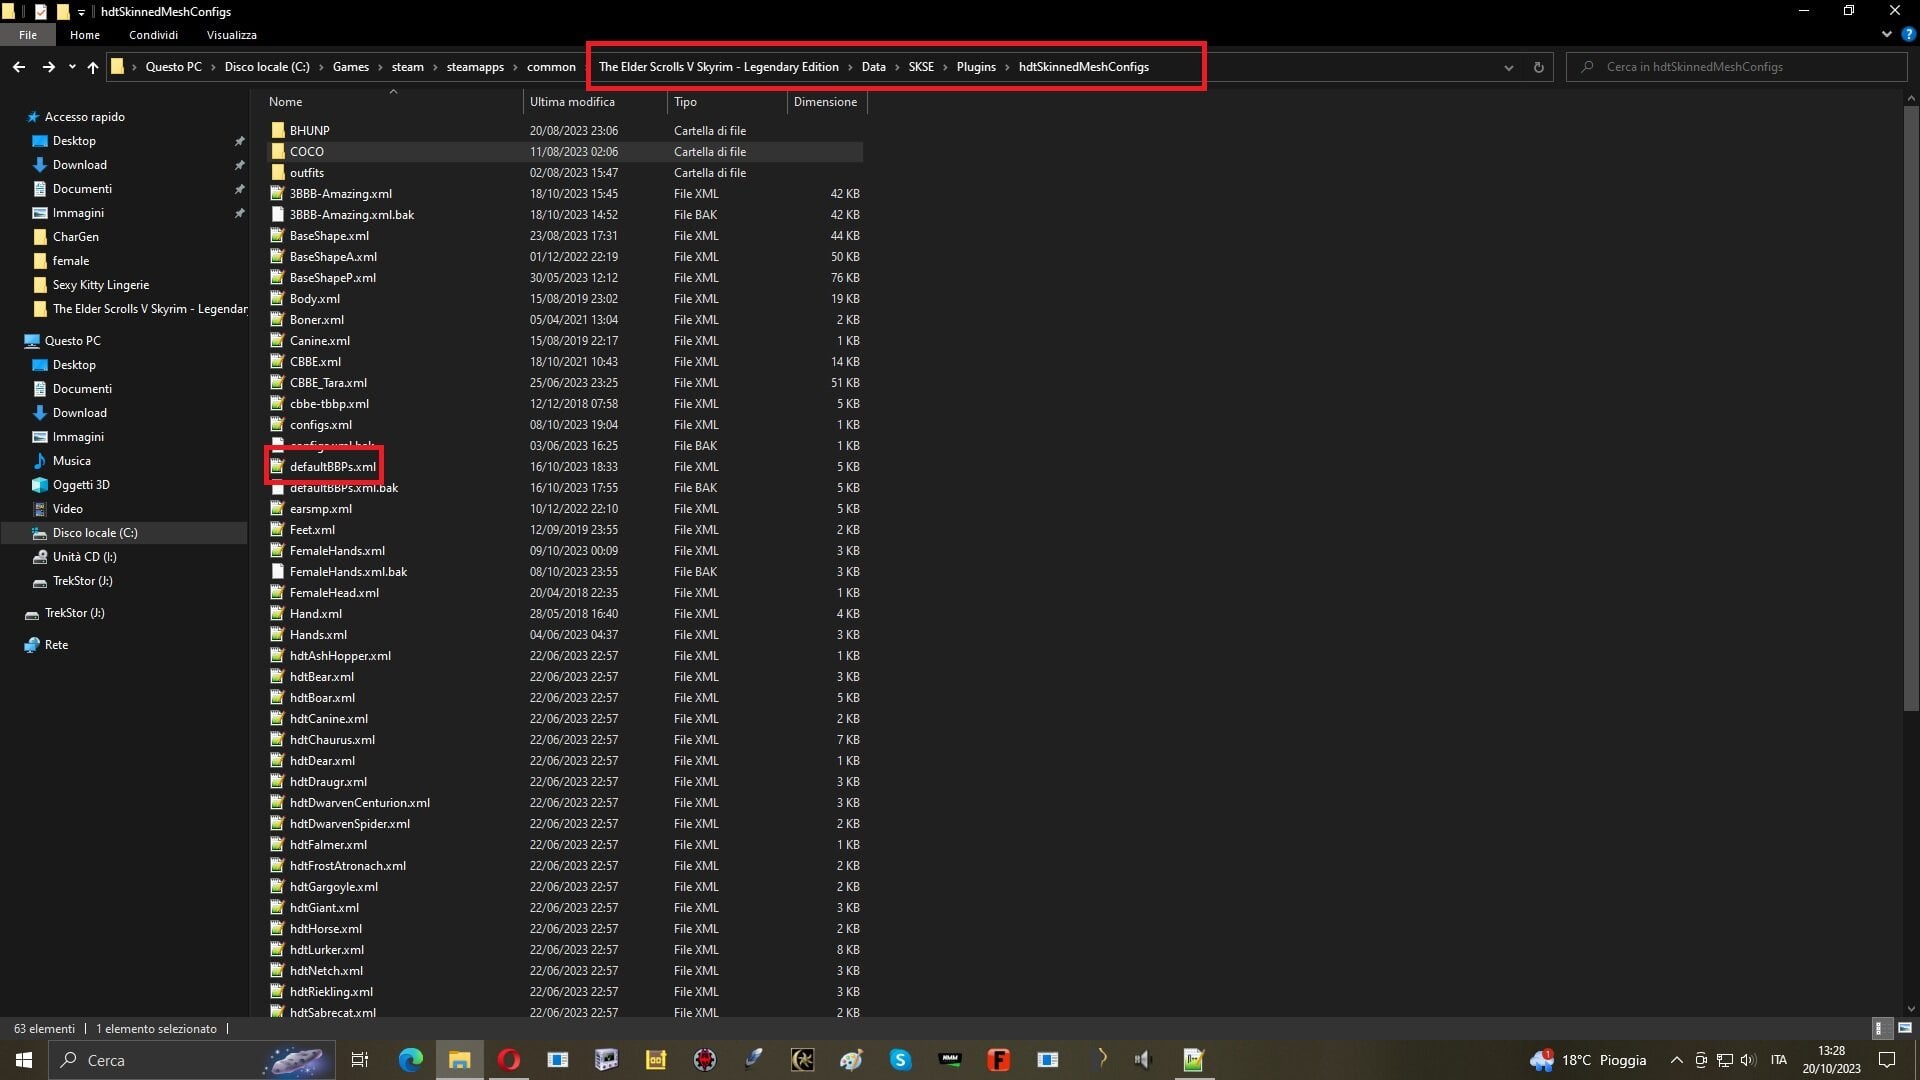Viewport: 1920px width, 1080px height.
Task: Open Accesso rapido in the sidebar
Action: tap(85, 117)
